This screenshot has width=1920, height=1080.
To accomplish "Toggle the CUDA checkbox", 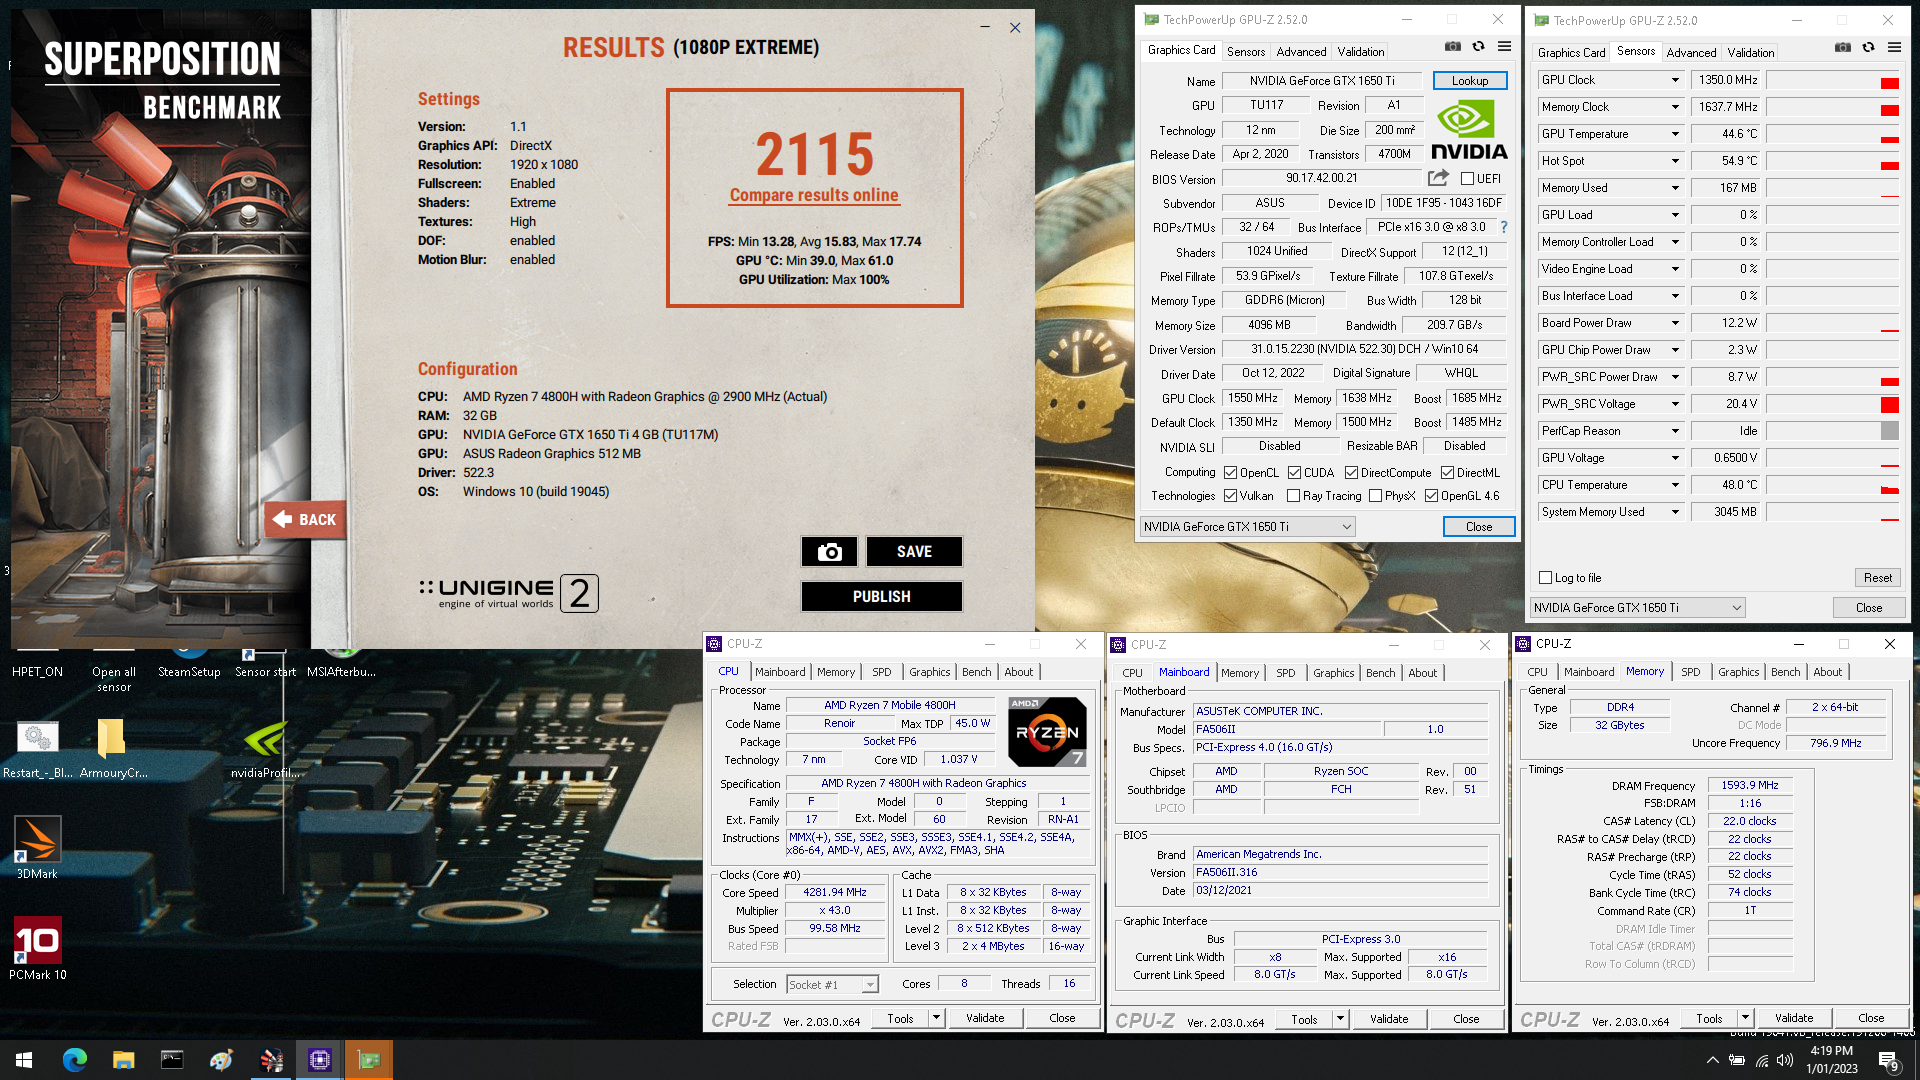I will click(1294, 473).
